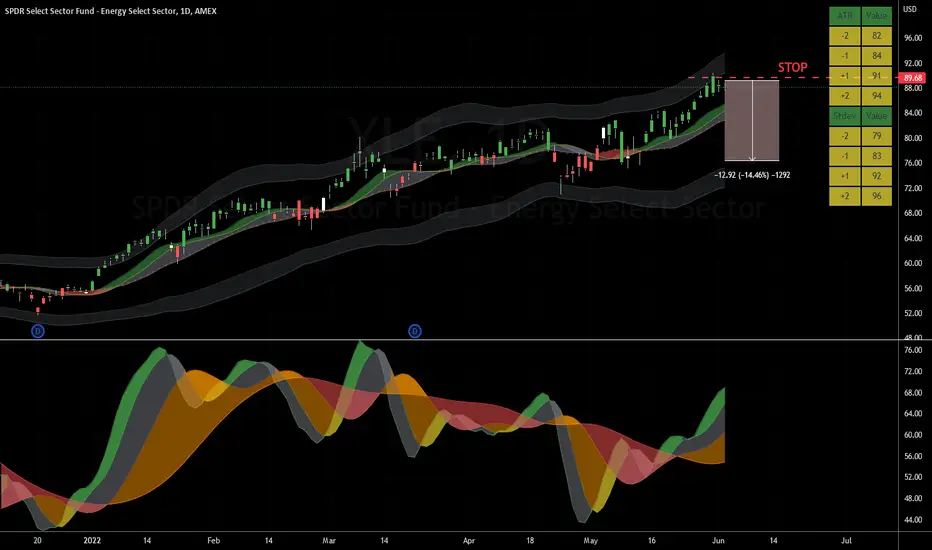Click the table cell showing 82

[877, 36]
